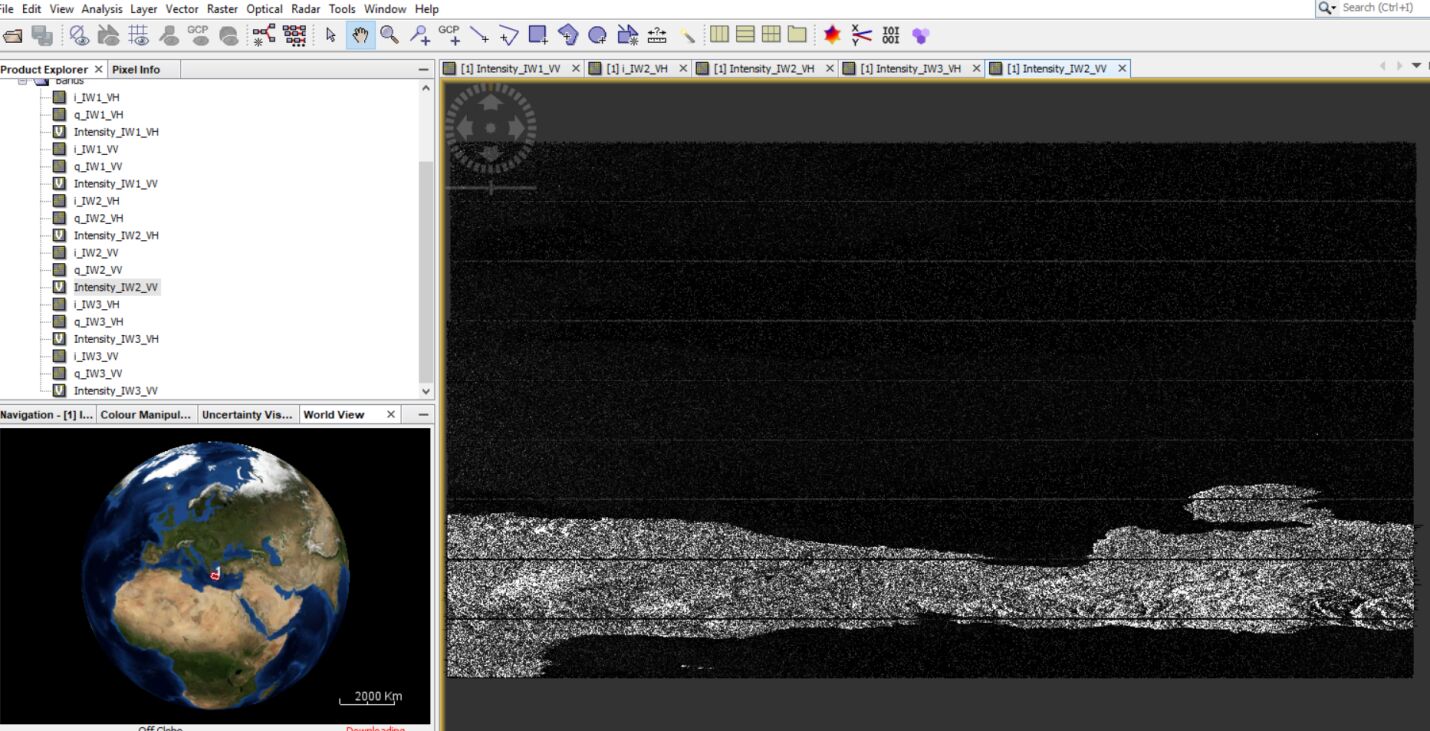The width and height of the screenshot is (1430, 731).
Task: Collapse the Bands tree node
Action: click(23, 81)
